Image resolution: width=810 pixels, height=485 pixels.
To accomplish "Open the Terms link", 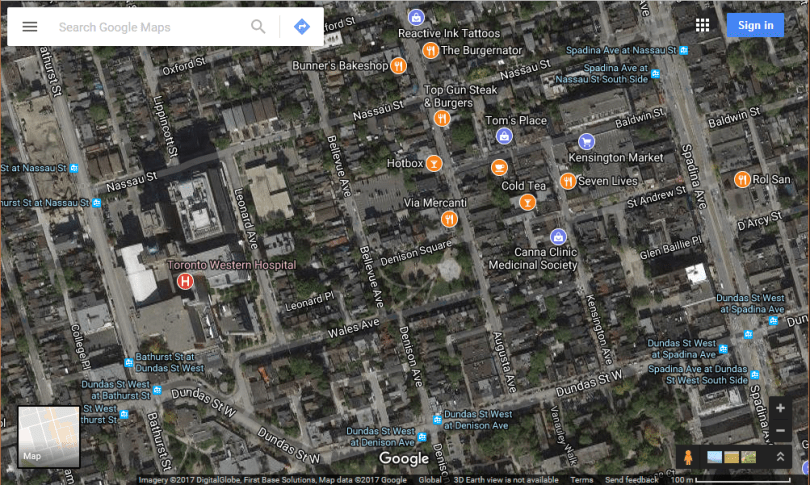I will click(581, 480).
